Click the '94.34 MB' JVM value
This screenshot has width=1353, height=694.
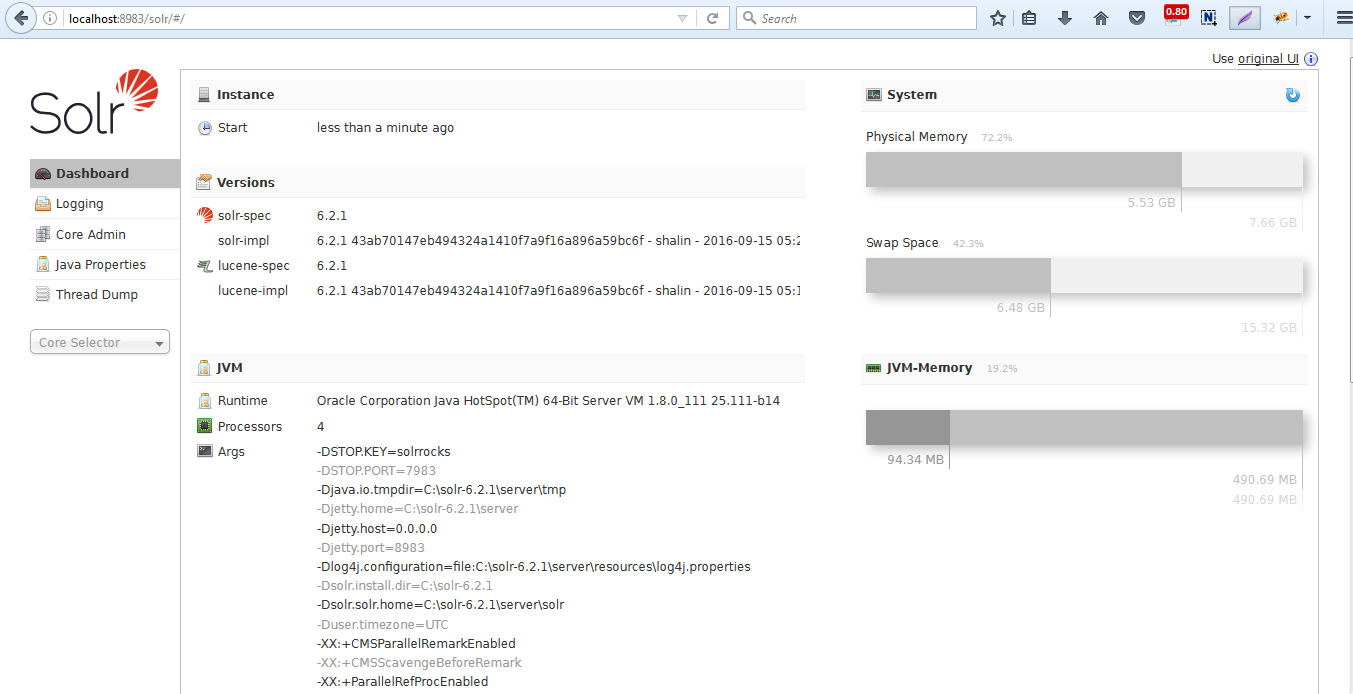coord(915,460)
